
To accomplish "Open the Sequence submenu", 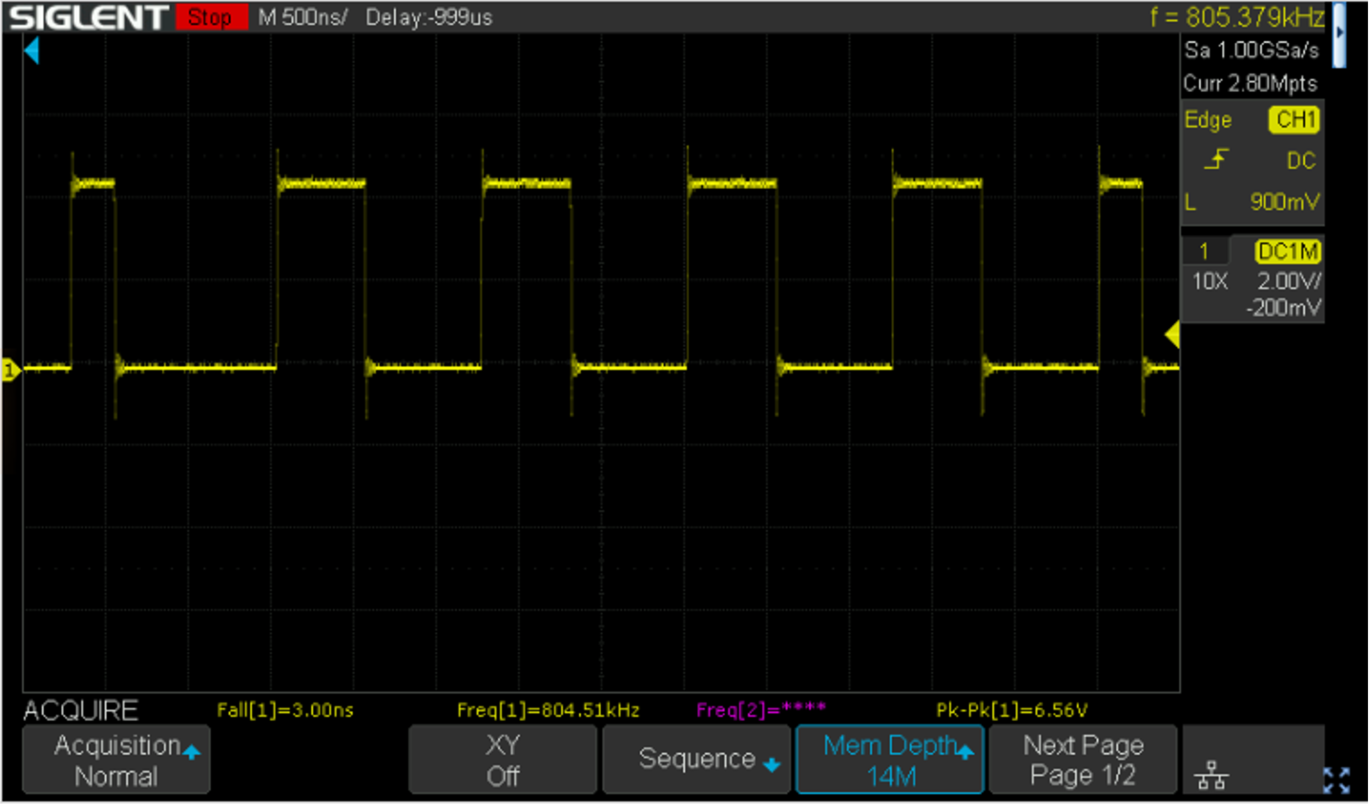I will click(x=696, y=760).
